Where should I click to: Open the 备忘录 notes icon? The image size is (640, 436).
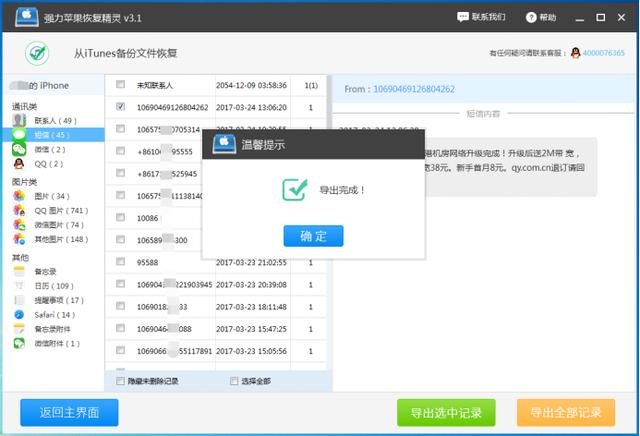point(19,271)
